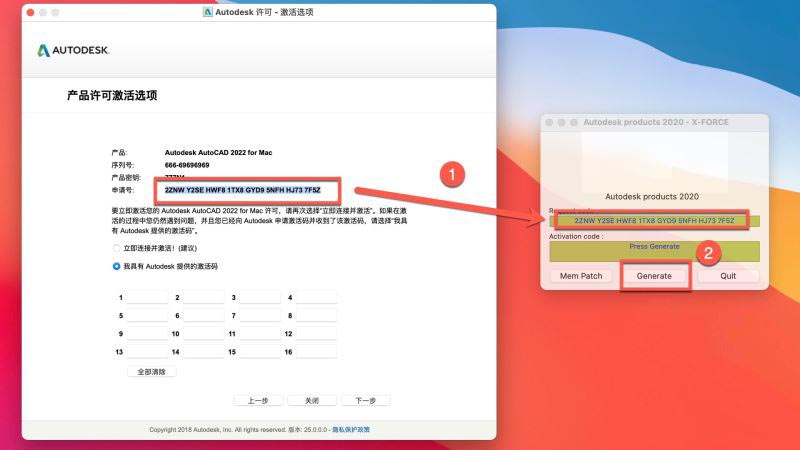Click the highlighted request code 2ZNW Y2SE text
Image resolution: width=800 pixels, height=450 pixels.
pos(242,190)
